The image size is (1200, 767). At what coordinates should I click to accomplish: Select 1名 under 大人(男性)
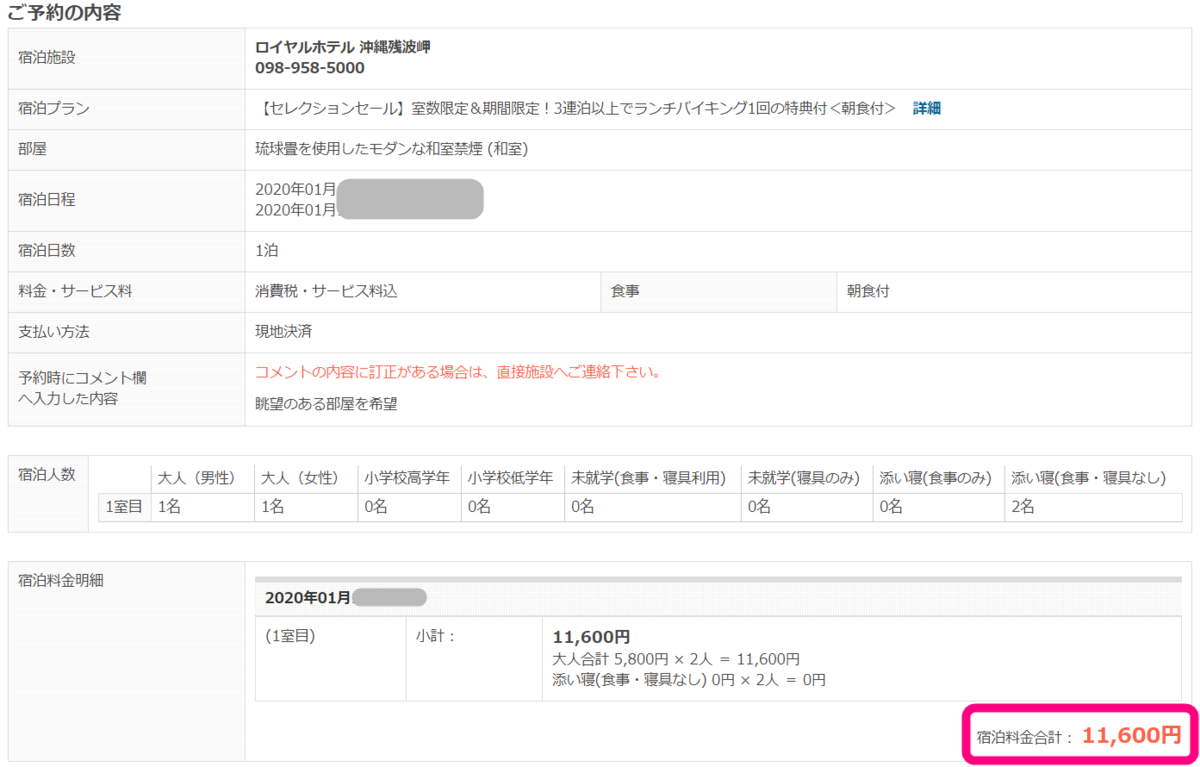(168, 507)
